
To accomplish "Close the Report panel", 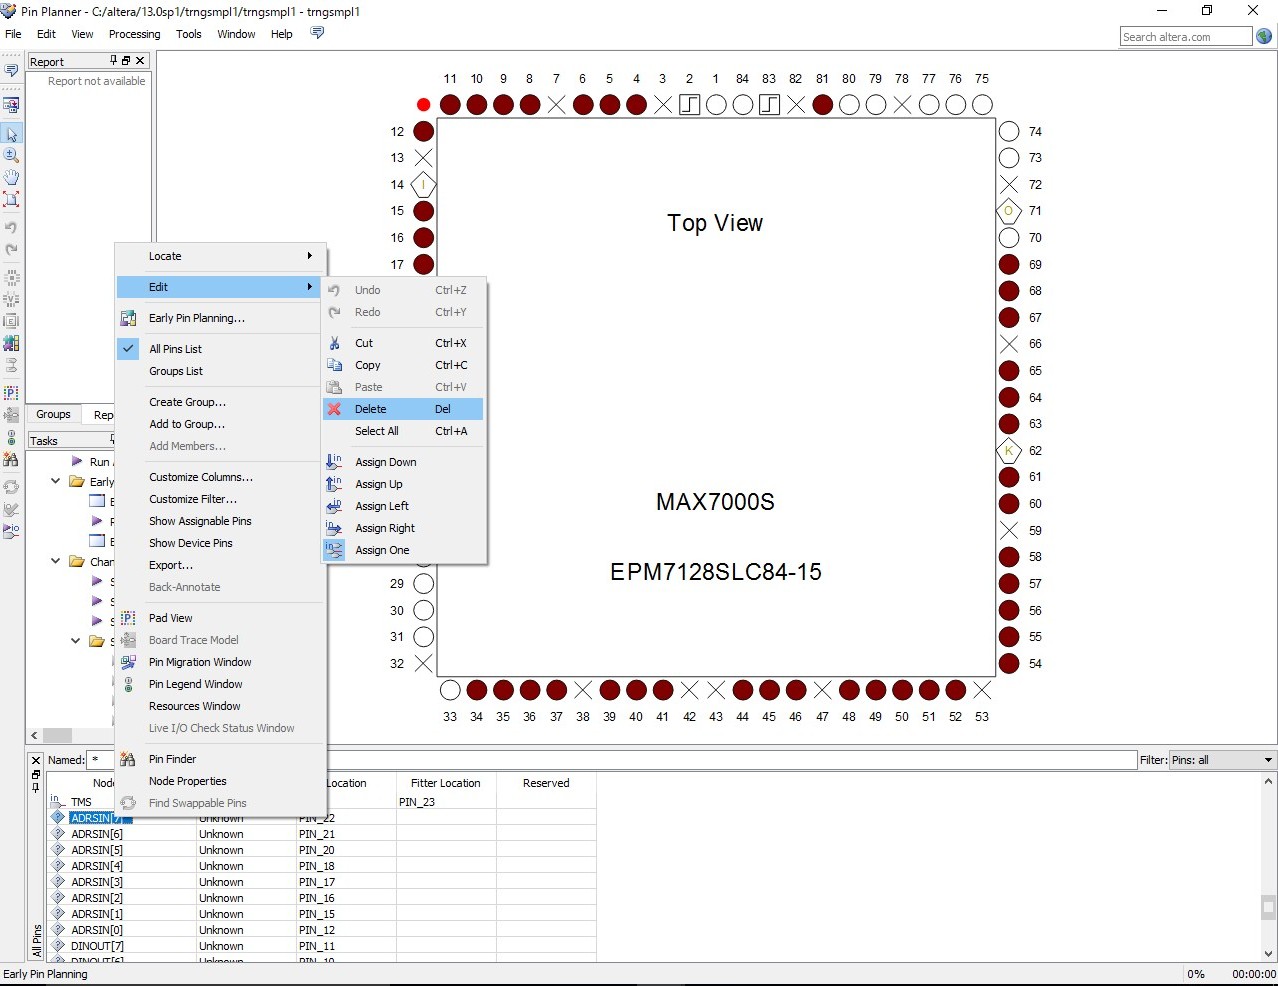I will tap(140, 61).
